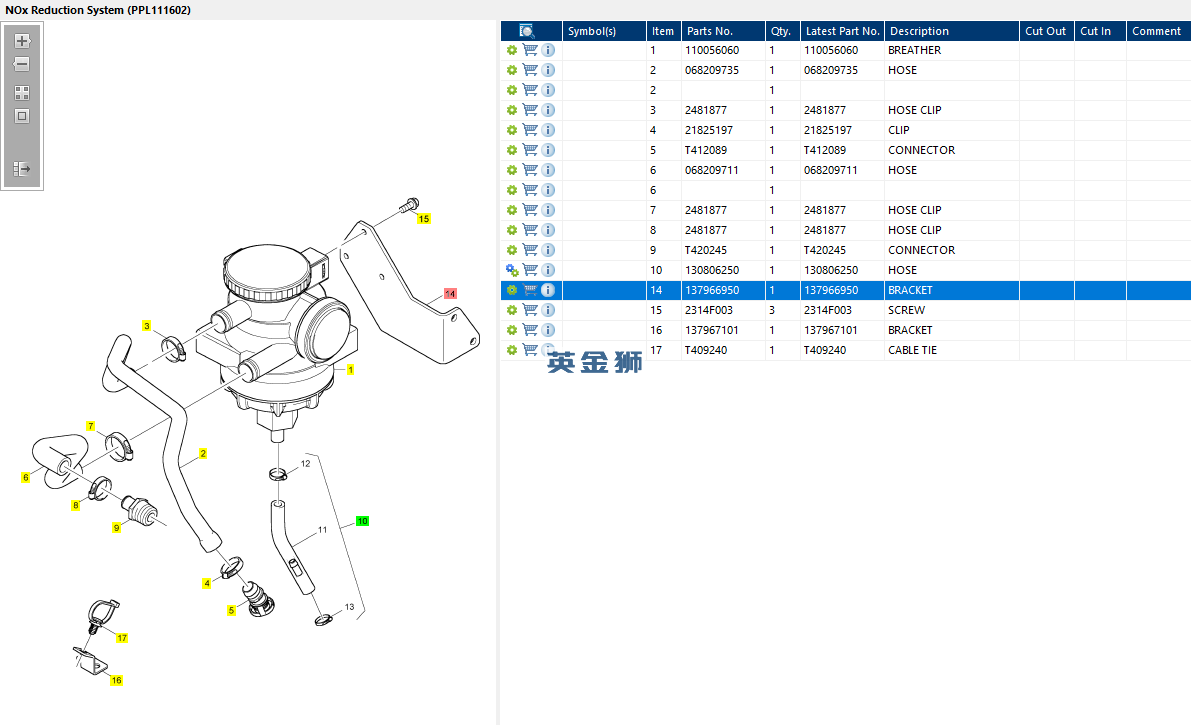
Task: Click the list export arrow icon
Action: point(22,169)
